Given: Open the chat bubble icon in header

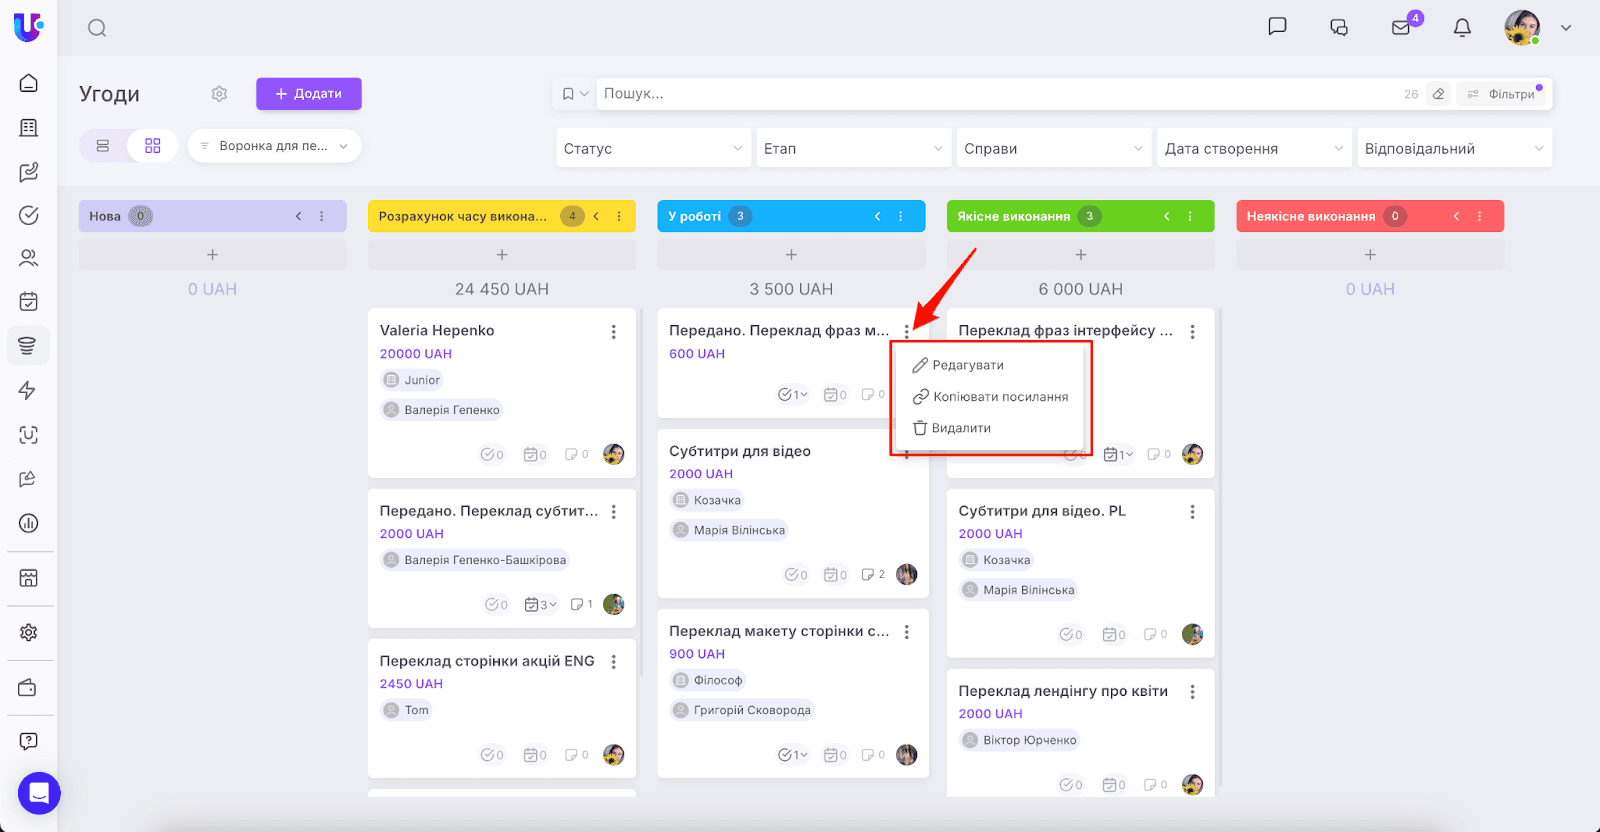Looking at the screenshot, I should coord(1277,27).
